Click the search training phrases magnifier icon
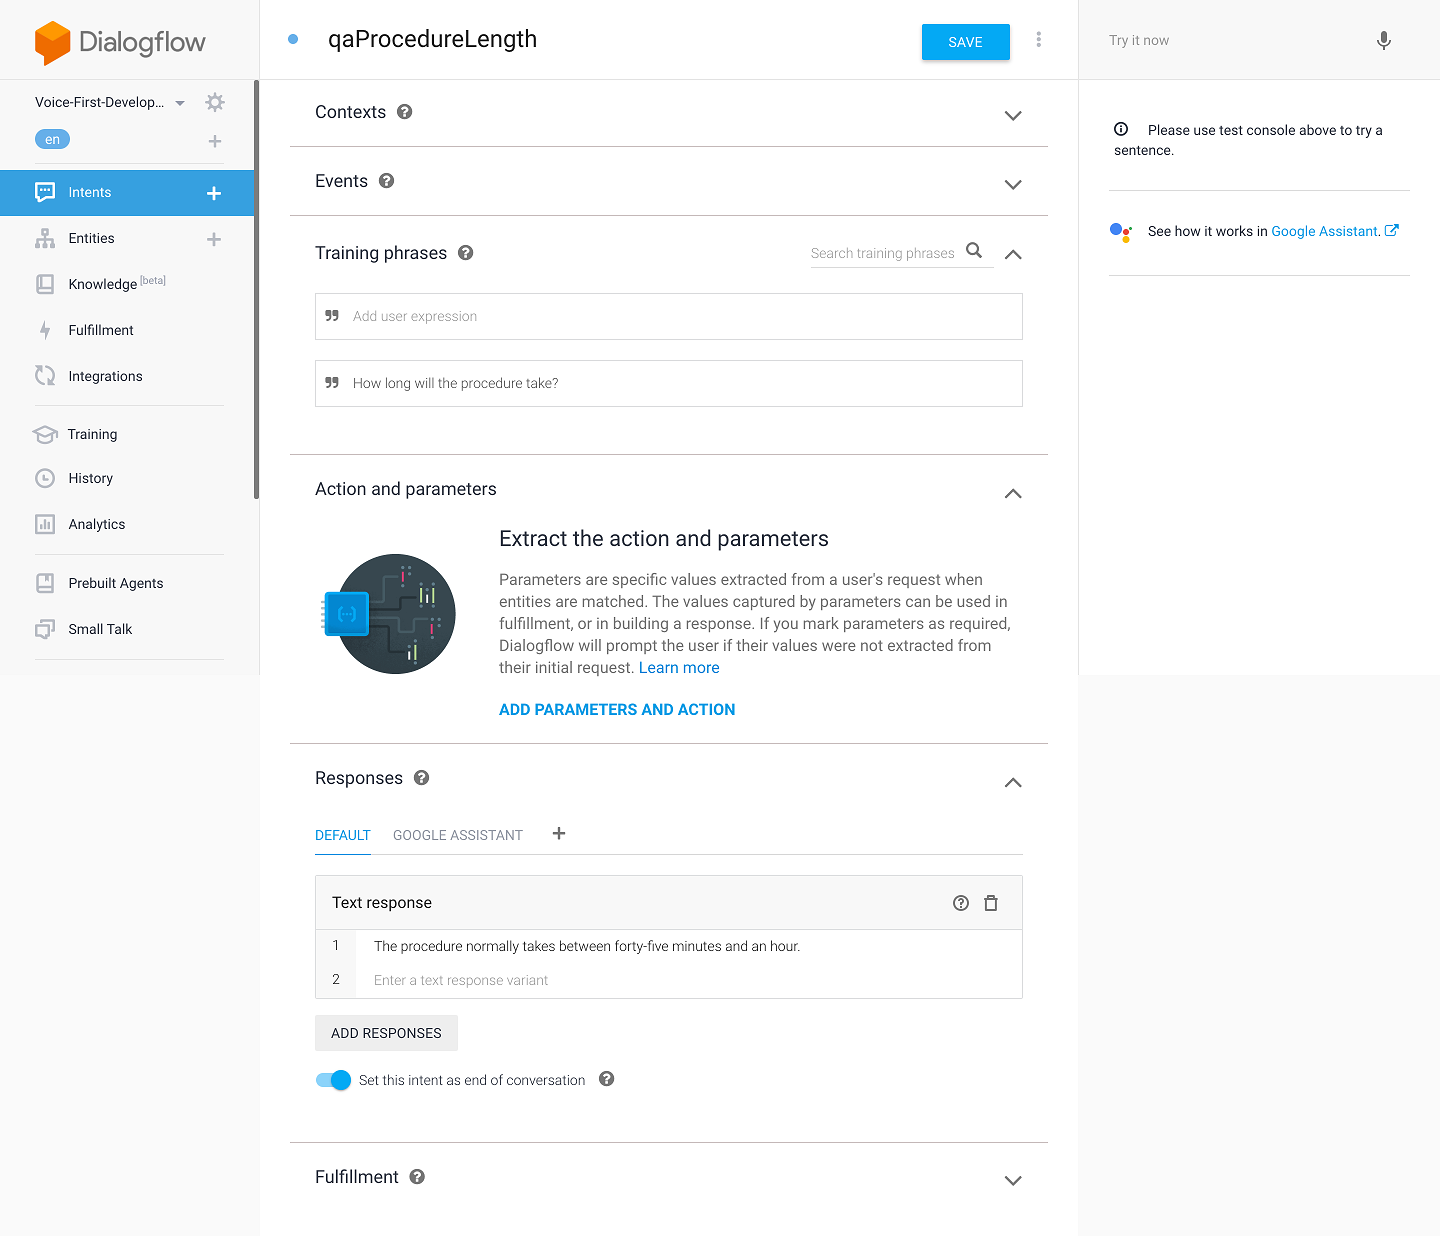The image size is (1440, 1236). click(x=974, y=251)
